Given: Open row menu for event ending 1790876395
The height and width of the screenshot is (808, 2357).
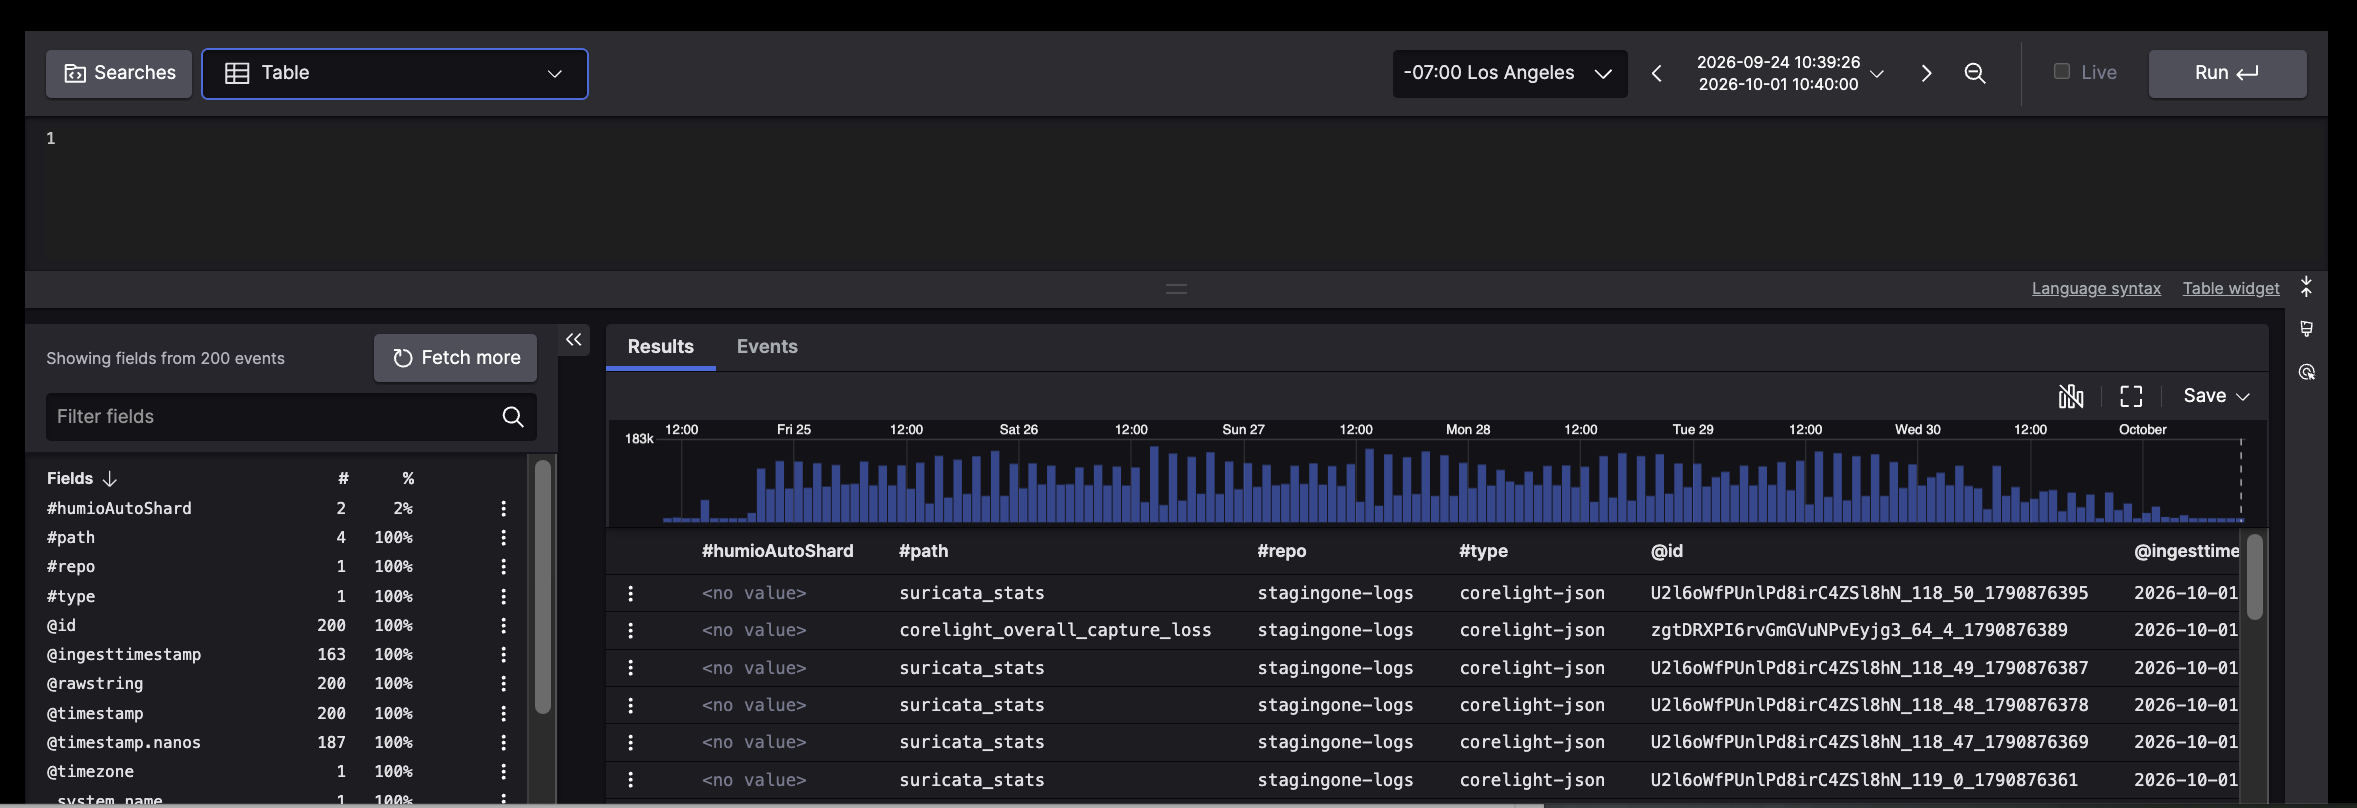Looking at the screenshot, I should (x=630, y=593).
